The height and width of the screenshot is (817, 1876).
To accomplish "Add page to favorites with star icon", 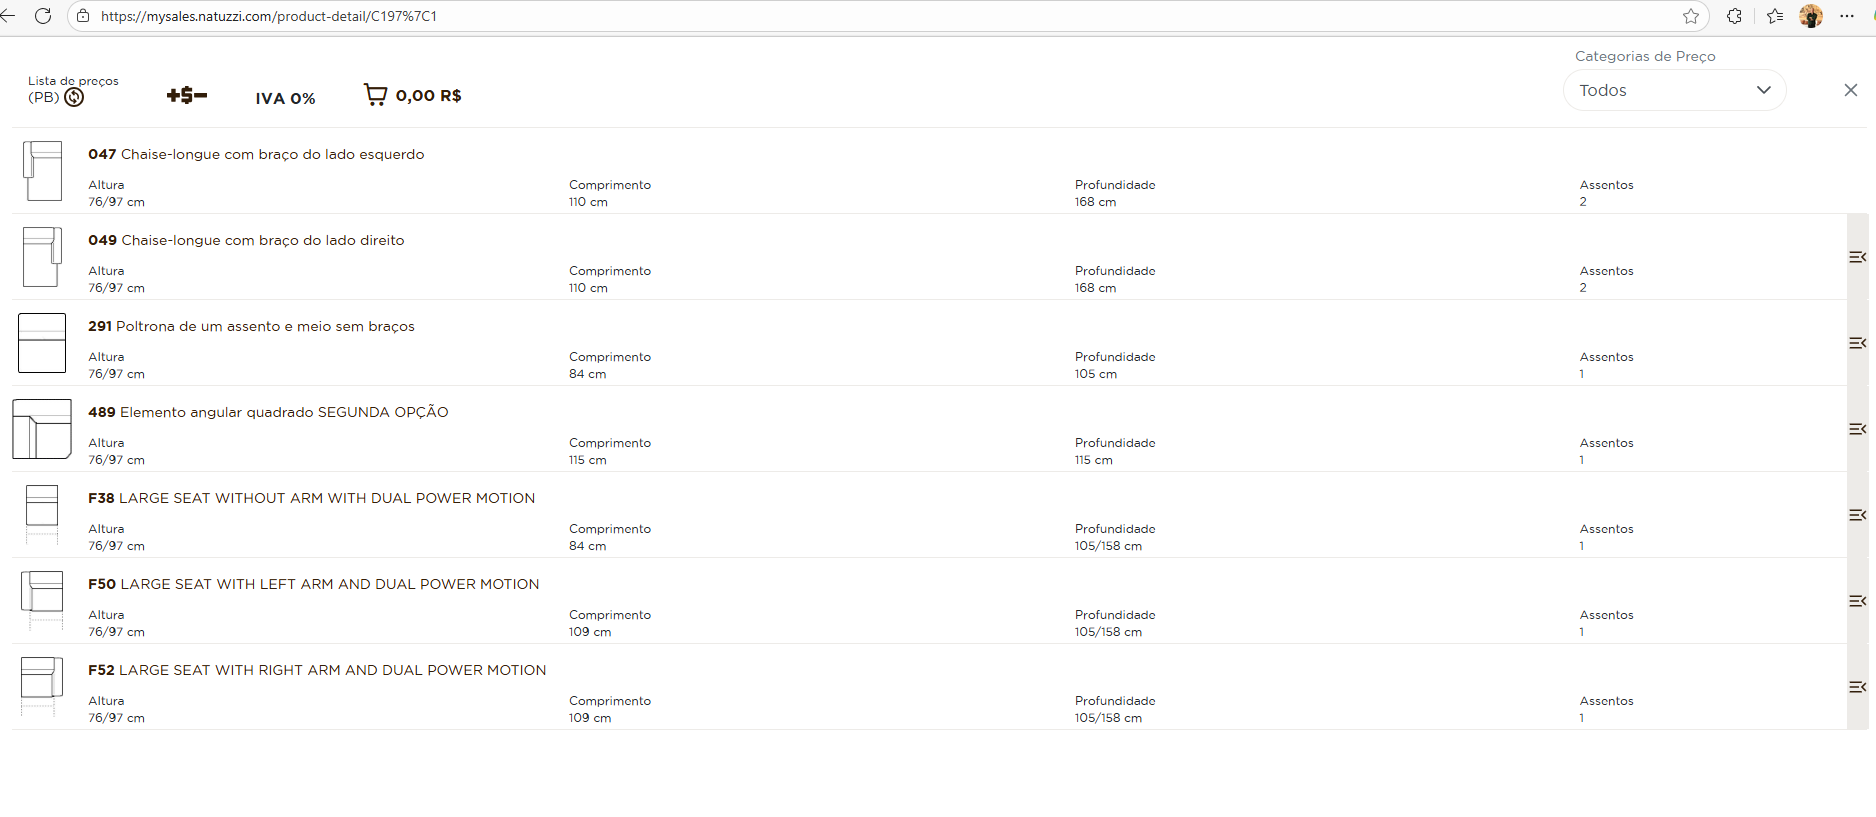I will point(1690,16).
